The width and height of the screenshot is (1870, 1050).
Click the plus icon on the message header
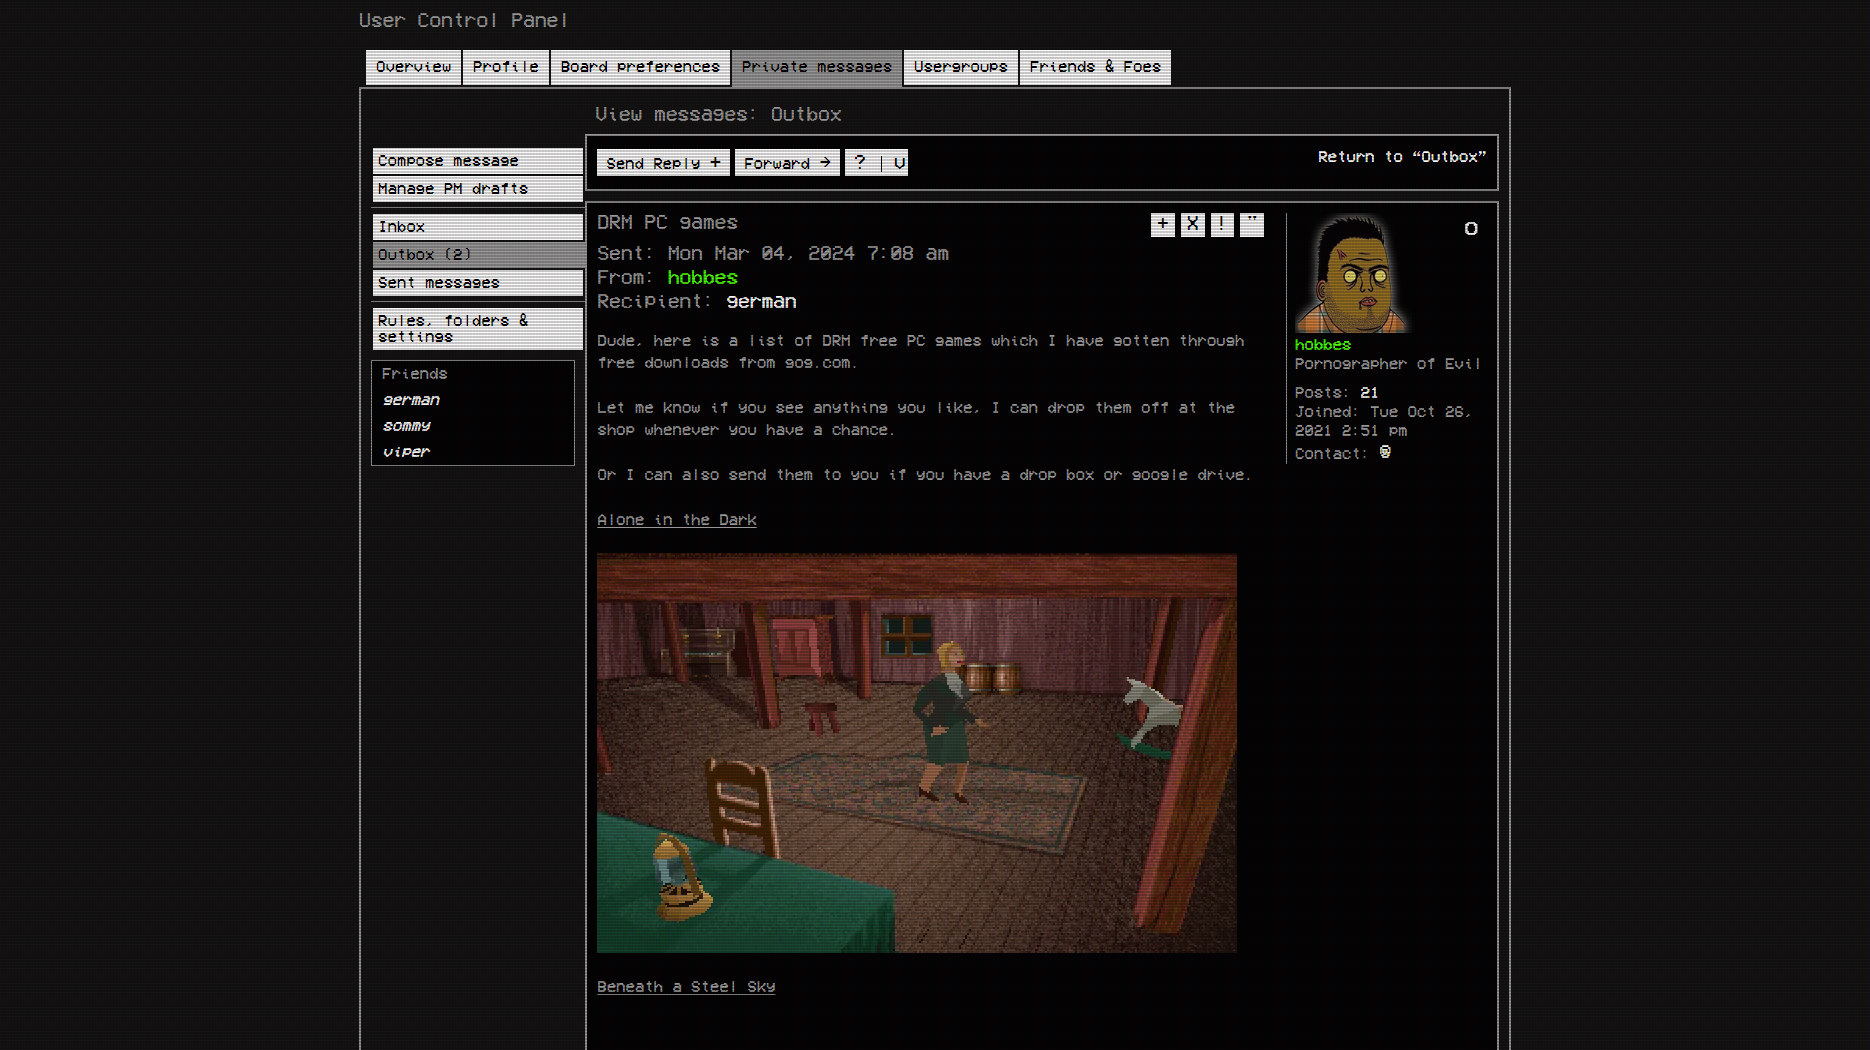pos(1162,225)
